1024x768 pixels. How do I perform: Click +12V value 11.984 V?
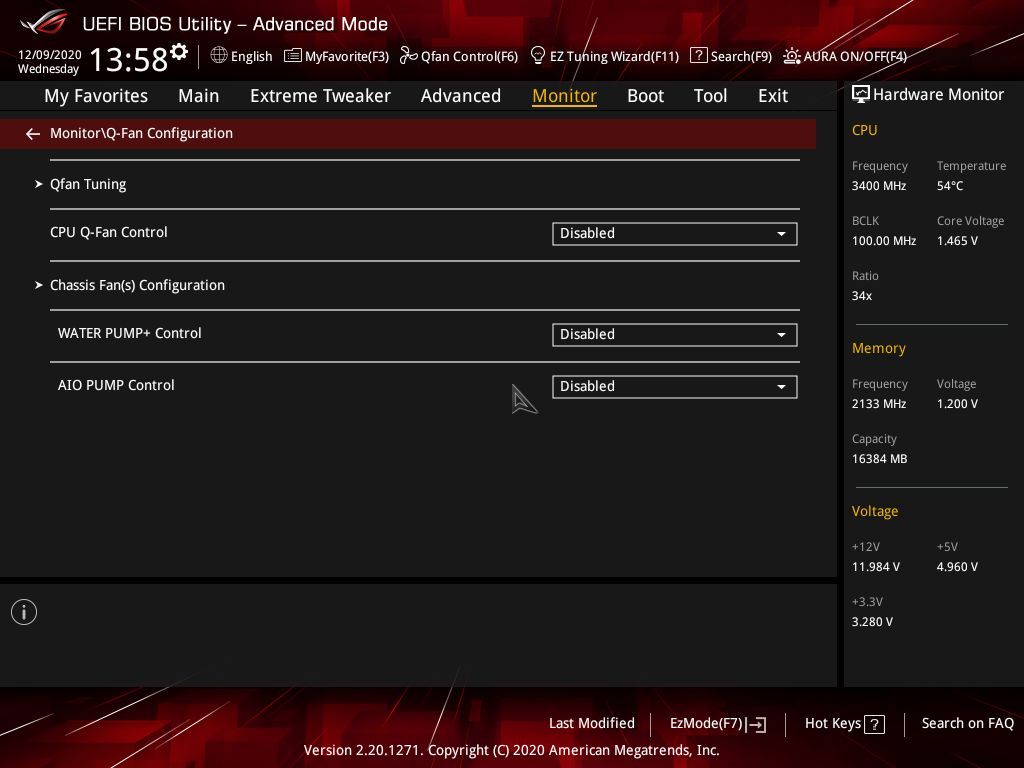[875, 567]
